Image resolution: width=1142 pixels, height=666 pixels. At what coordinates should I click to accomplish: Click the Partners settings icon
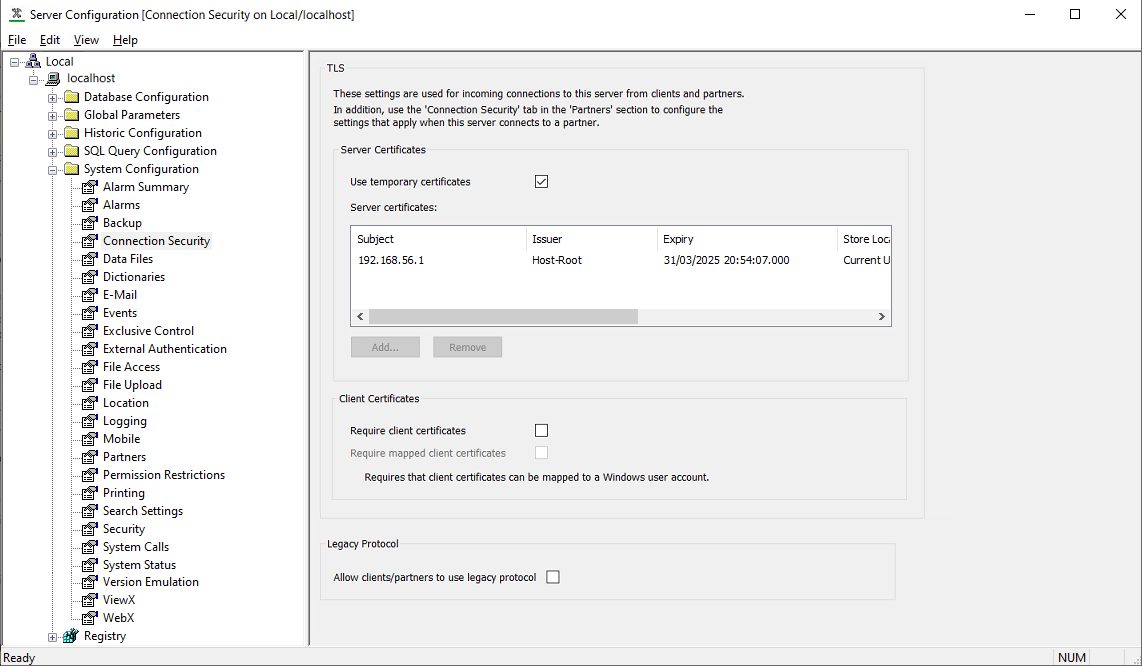click(x=90, y=457)
